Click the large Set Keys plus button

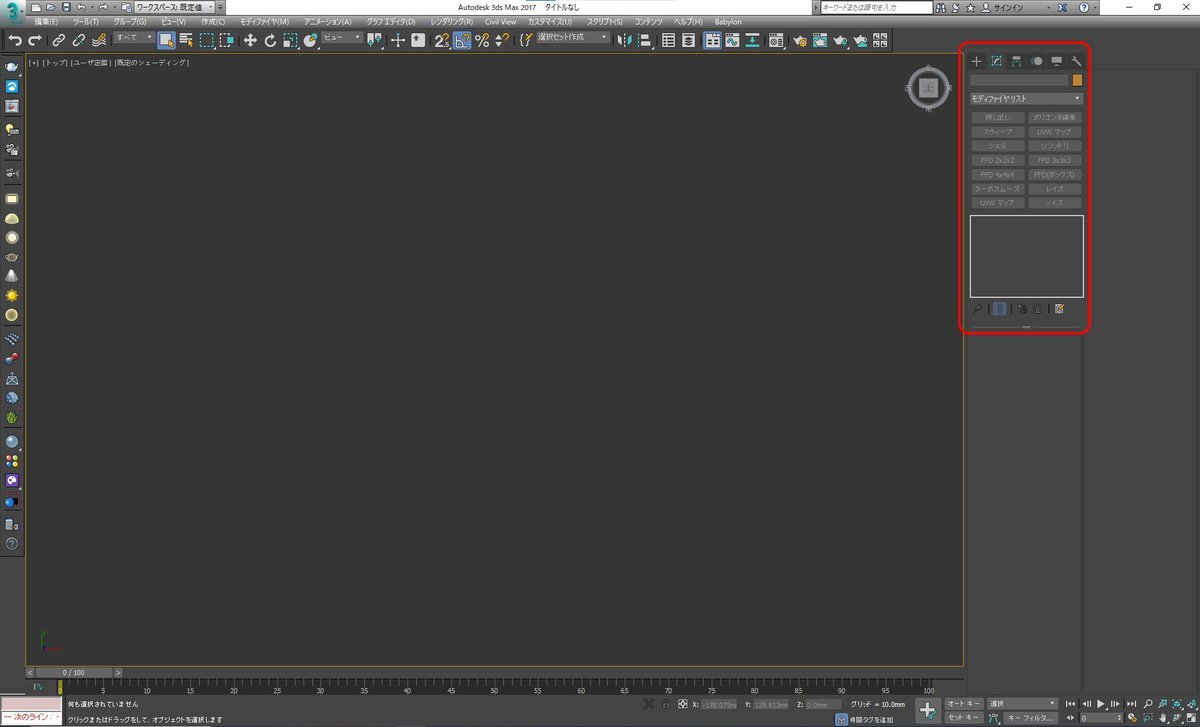927,709
